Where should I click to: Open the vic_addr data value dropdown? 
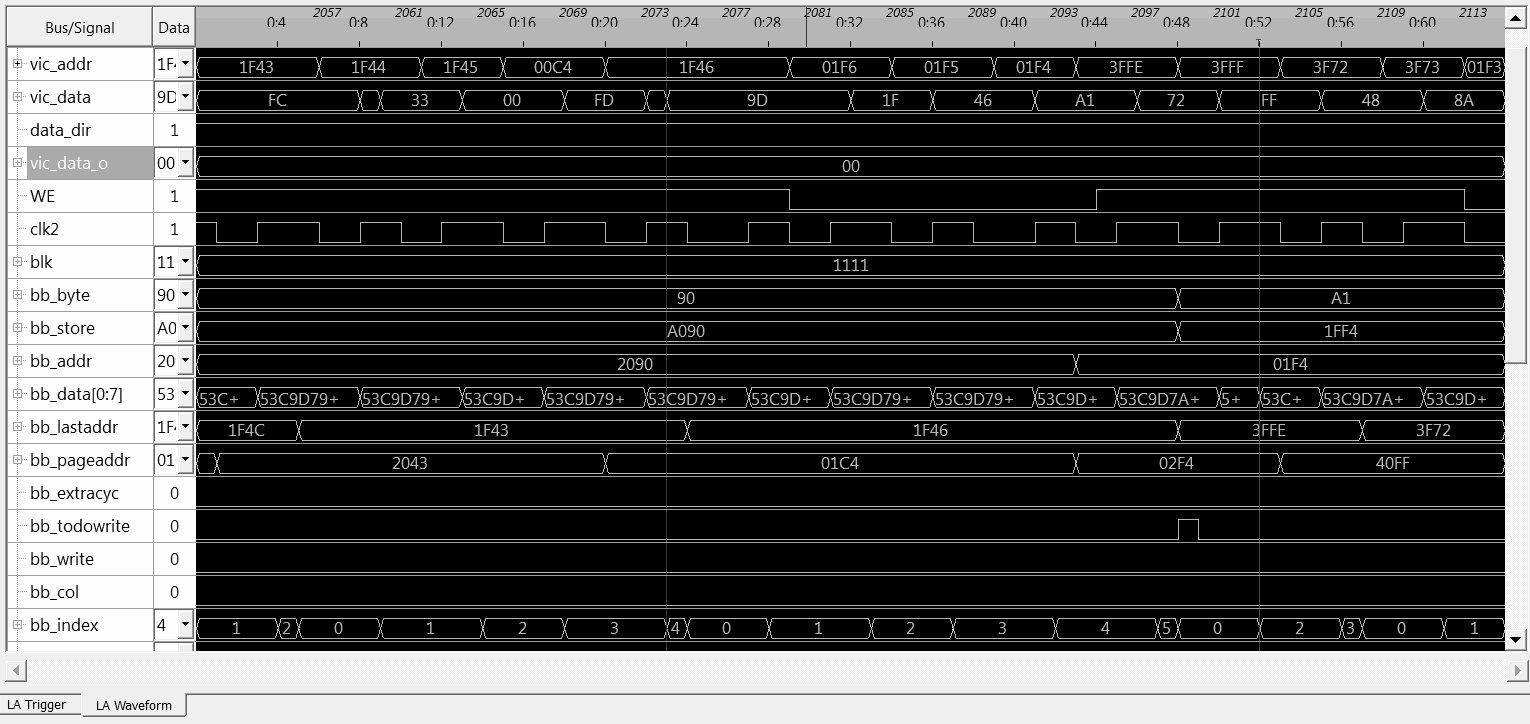tap(185, 64)
